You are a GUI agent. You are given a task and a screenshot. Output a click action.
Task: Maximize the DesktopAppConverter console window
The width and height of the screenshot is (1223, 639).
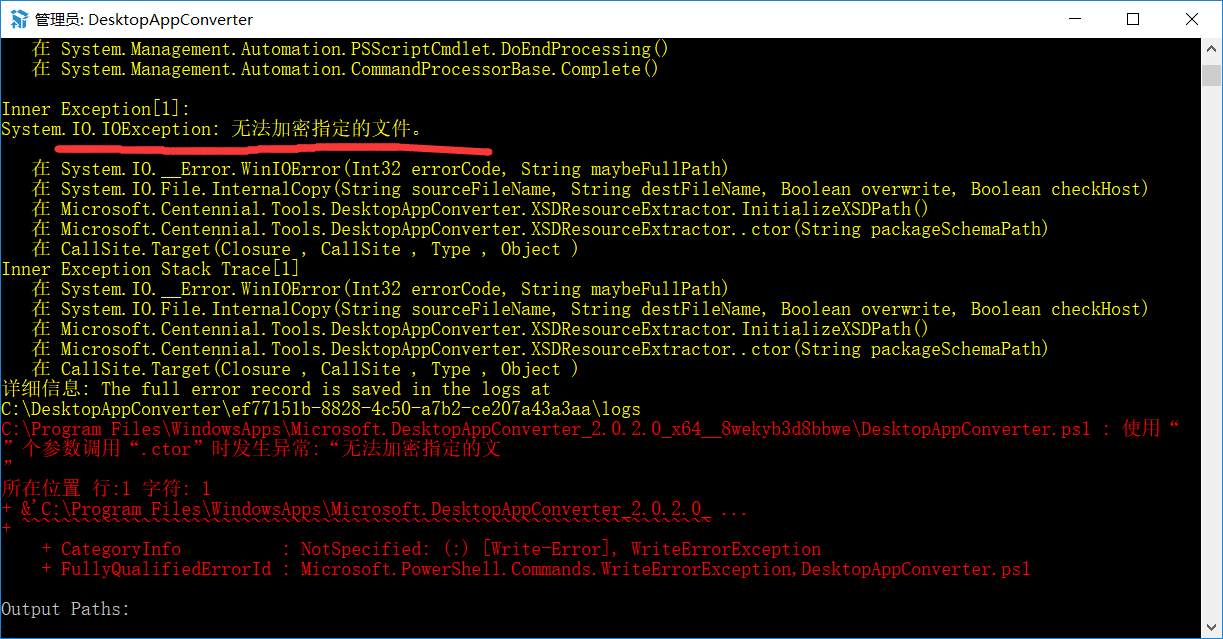(x=1133, y=19)
